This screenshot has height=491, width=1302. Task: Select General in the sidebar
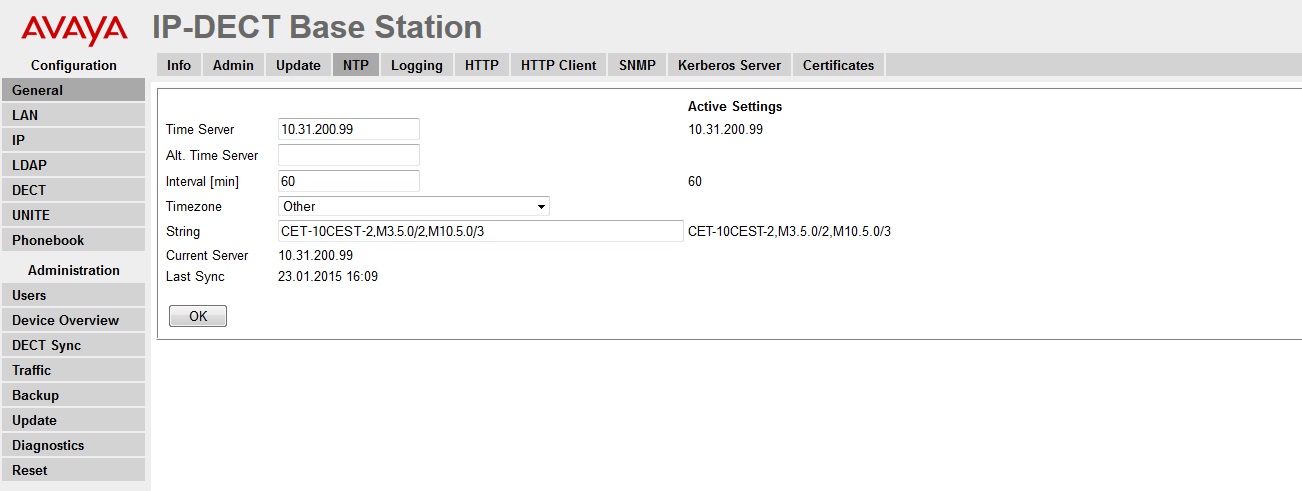(x=73, y=90)
